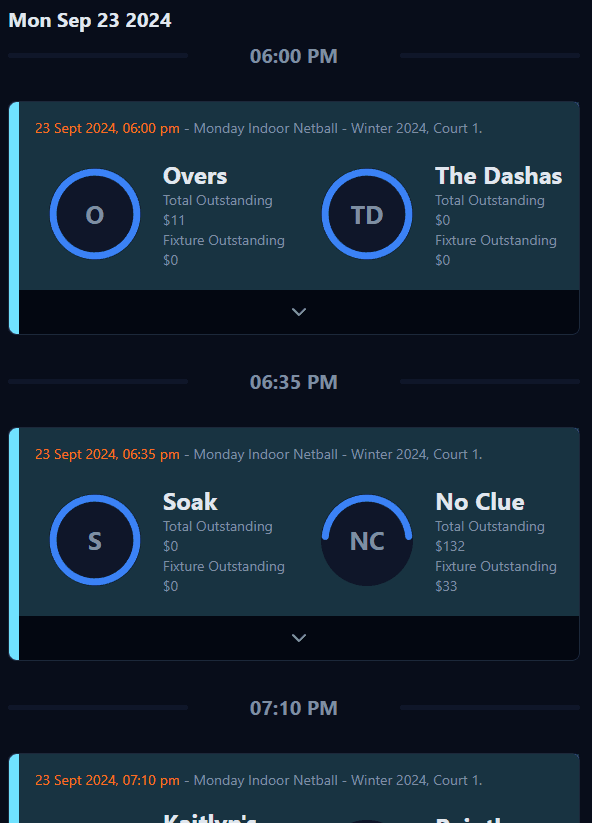Image resolution: width=592 pixels, height=823 pixels.
Task: Select the 06:00 PM time divider heading
Action: pos(293,56)
